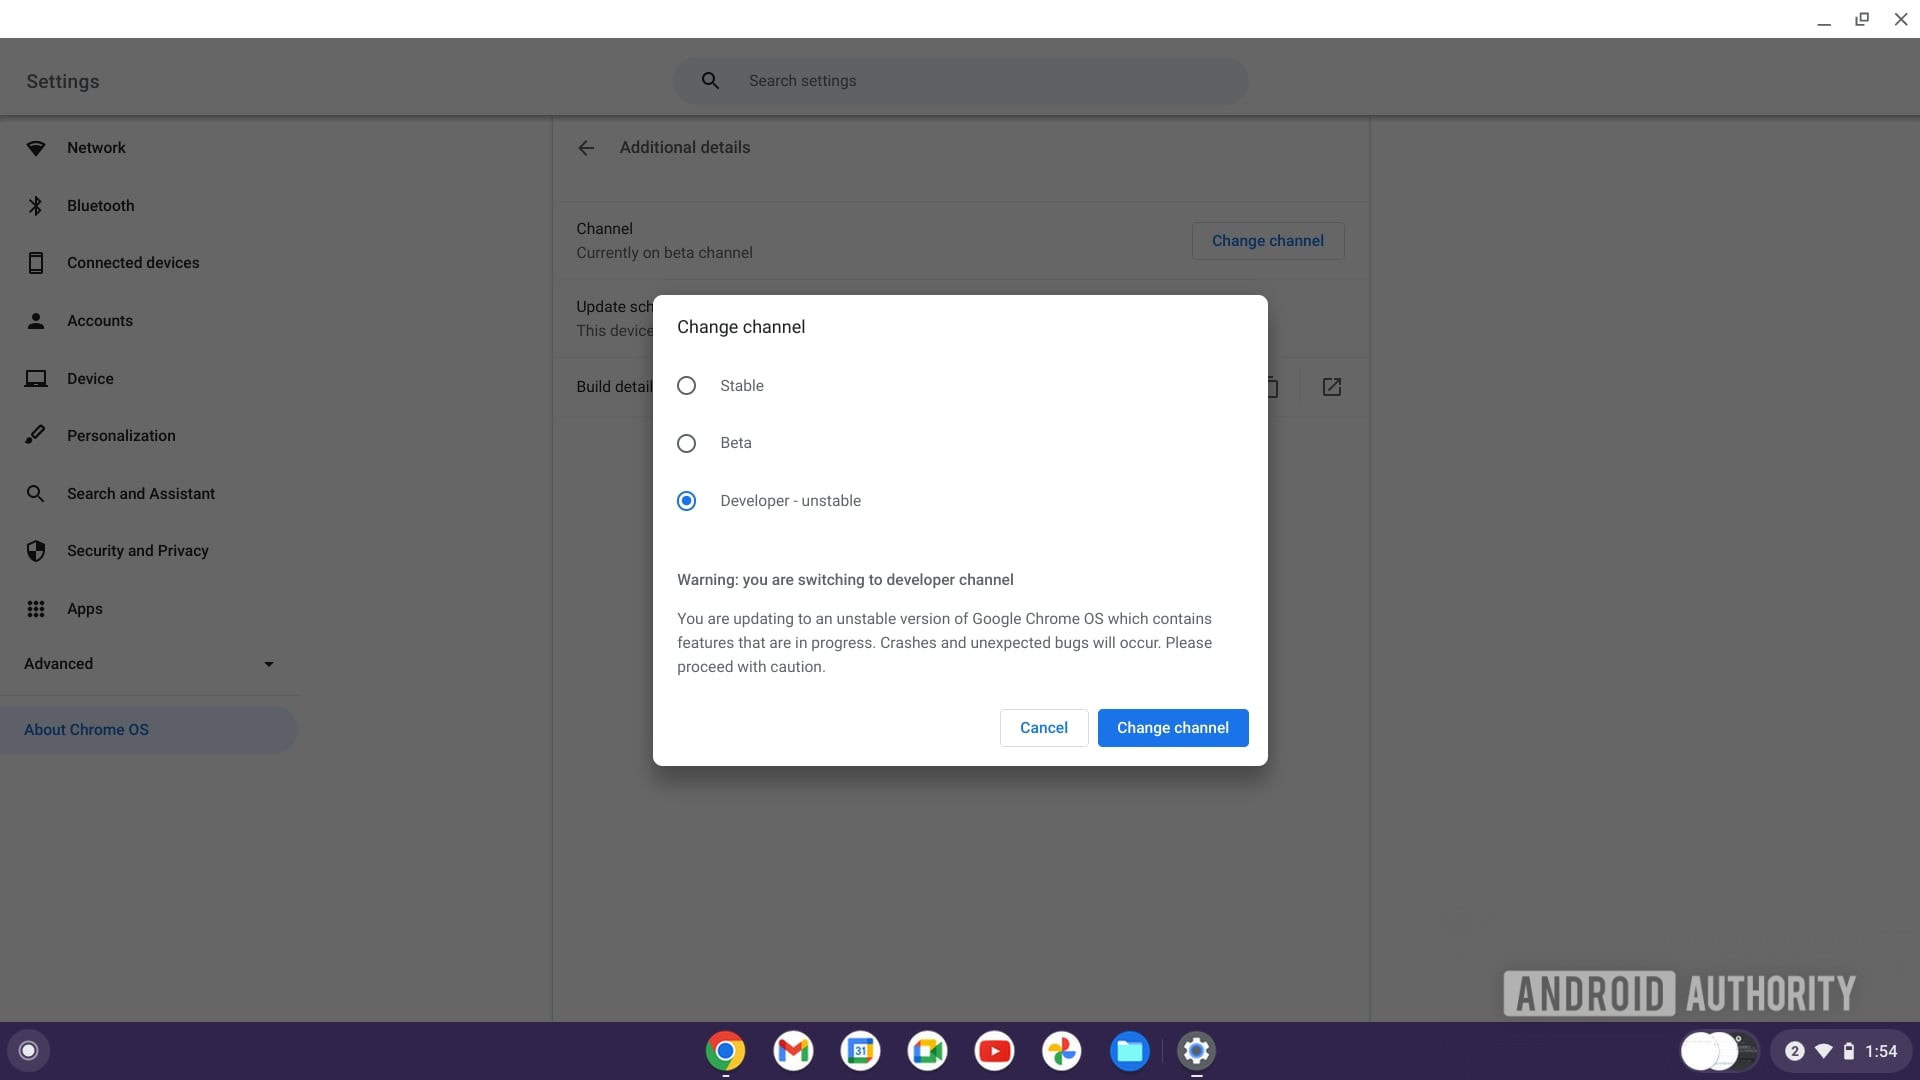
Task: Open Gmail from the shelf
Action: click(793, 1051)
